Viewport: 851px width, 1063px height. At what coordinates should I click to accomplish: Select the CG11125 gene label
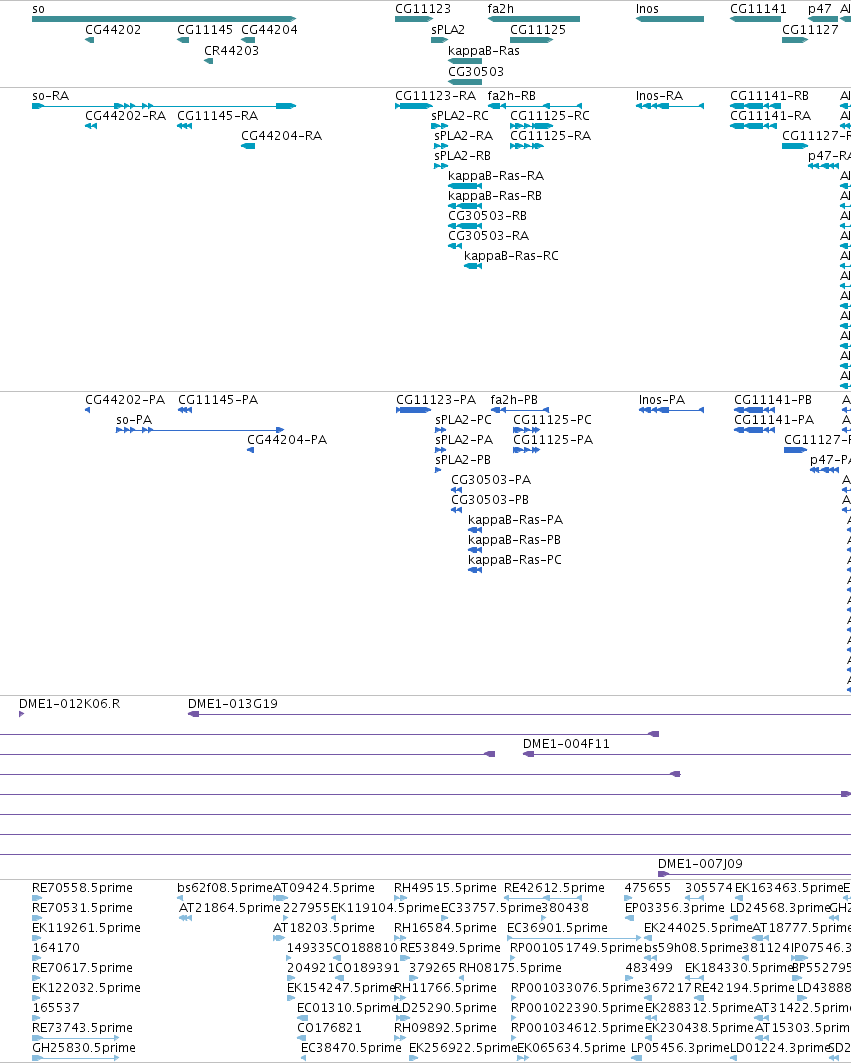click(x=538, y=30)
